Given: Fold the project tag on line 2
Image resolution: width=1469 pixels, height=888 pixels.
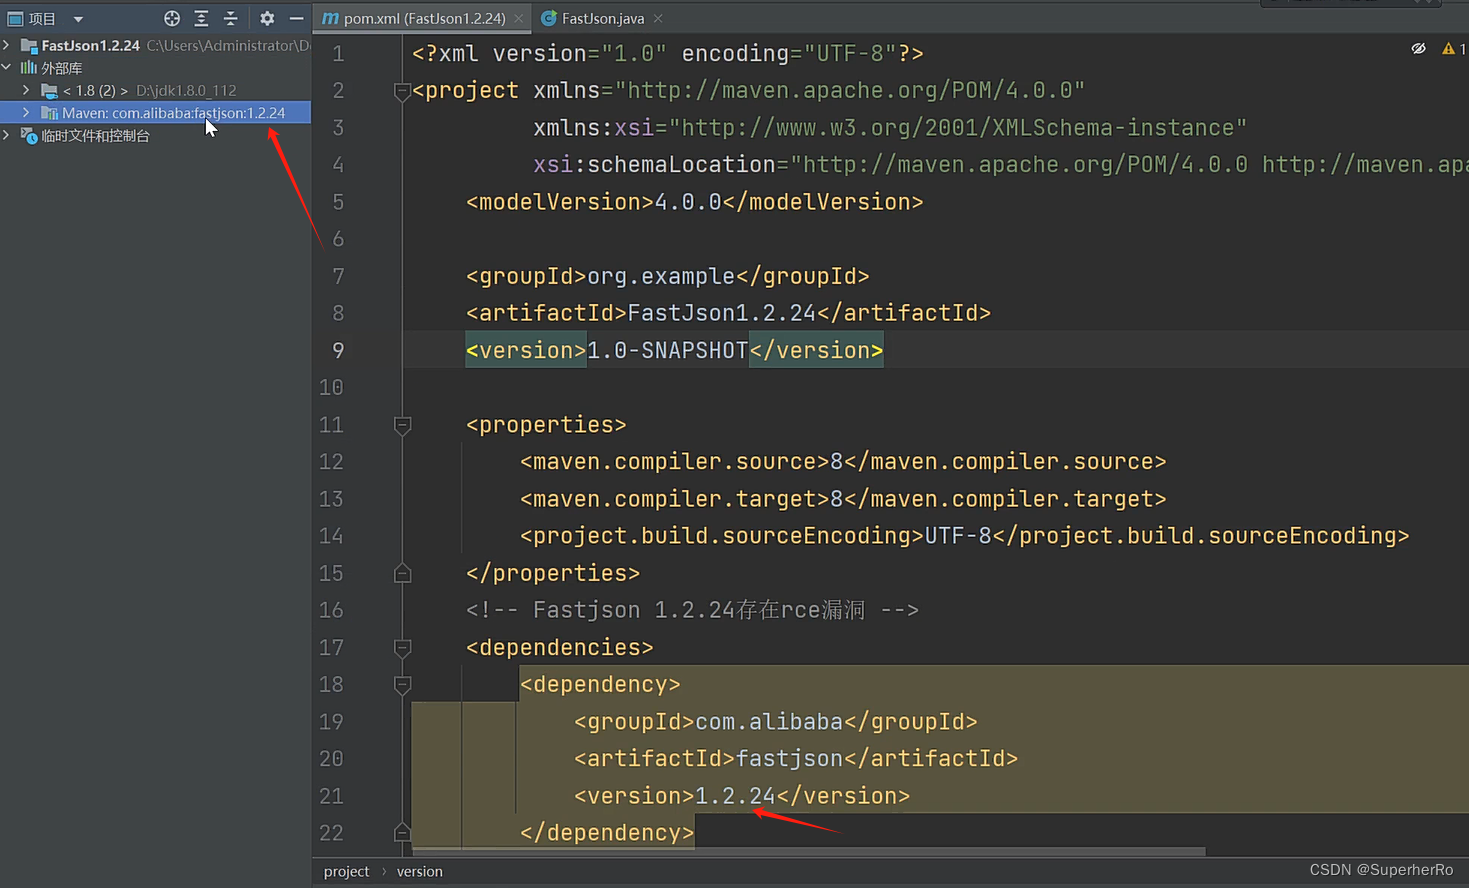Looking at the screenshot, I should pyautogui.click(x=402, y=91).
